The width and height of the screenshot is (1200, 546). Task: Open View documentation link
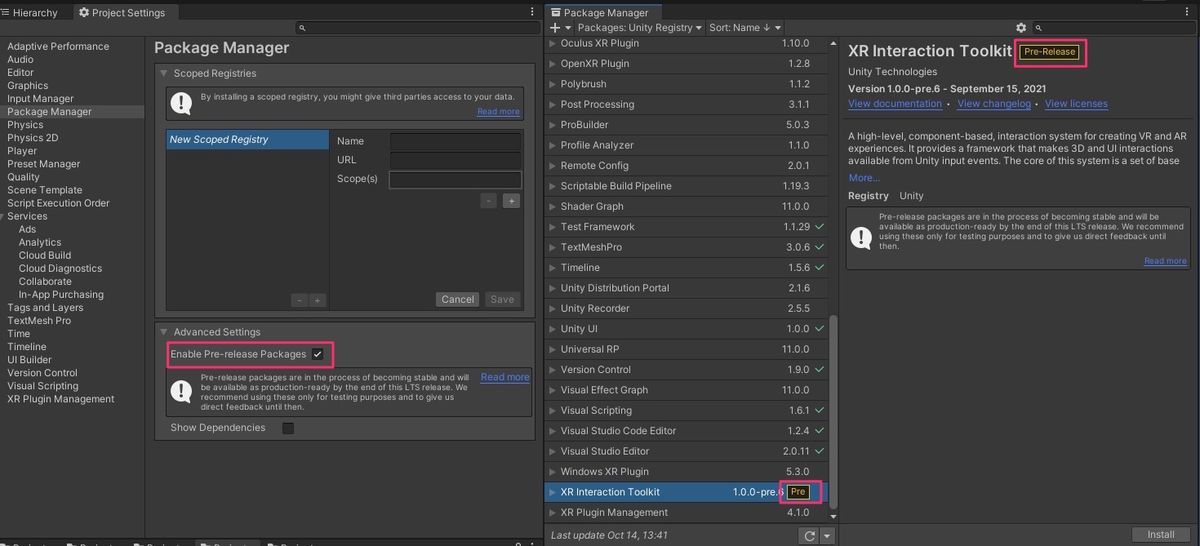(895, 103)
